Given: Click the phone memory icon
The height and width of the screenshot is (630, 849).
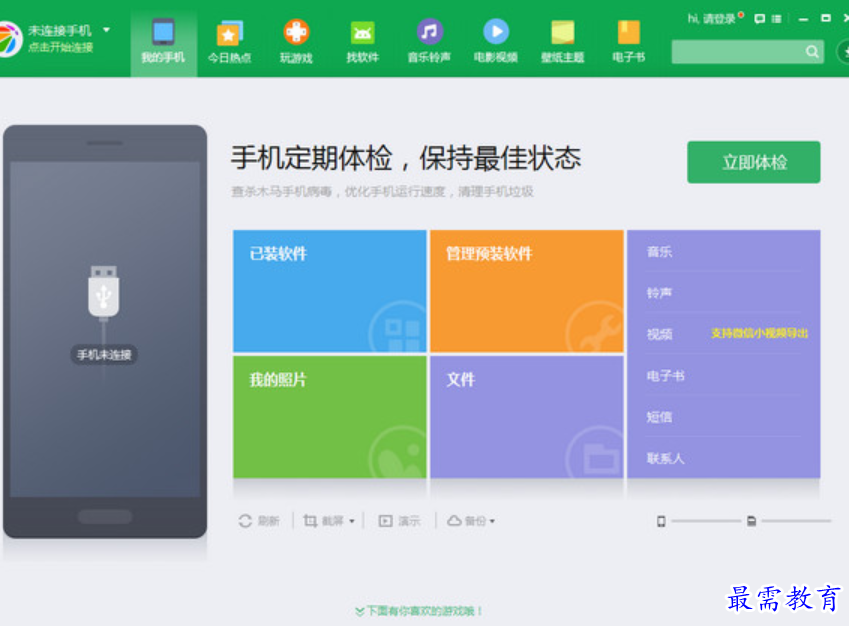Looking at the screenshot, I should (x=661, y=521).
